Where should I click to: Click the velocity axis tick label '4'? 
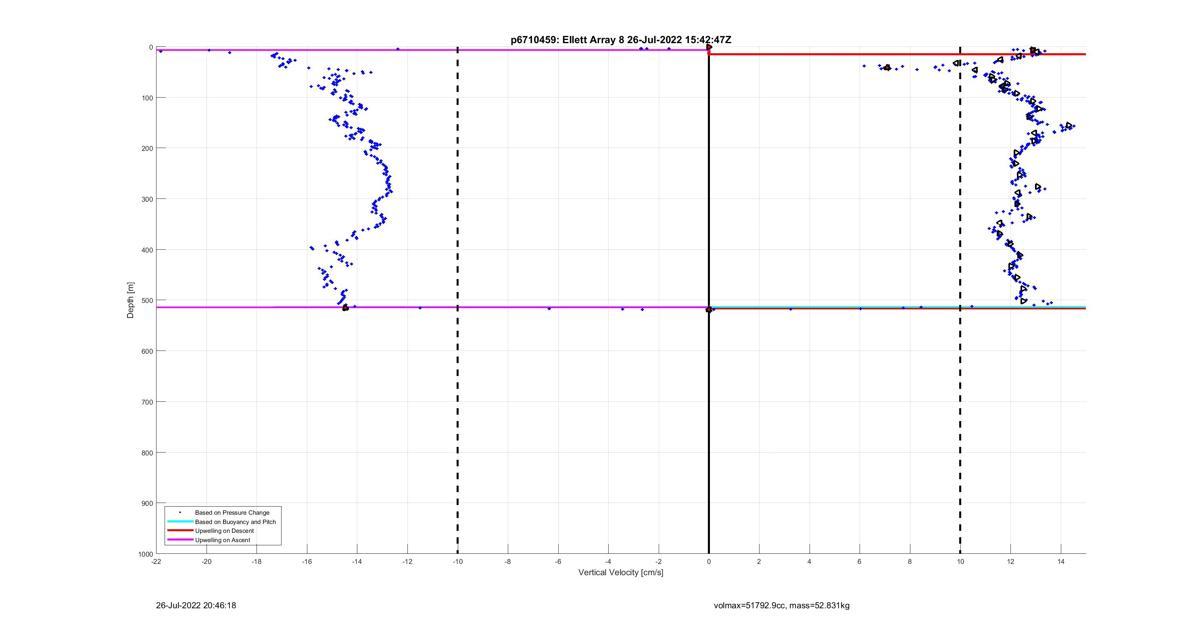pos(809,562)
